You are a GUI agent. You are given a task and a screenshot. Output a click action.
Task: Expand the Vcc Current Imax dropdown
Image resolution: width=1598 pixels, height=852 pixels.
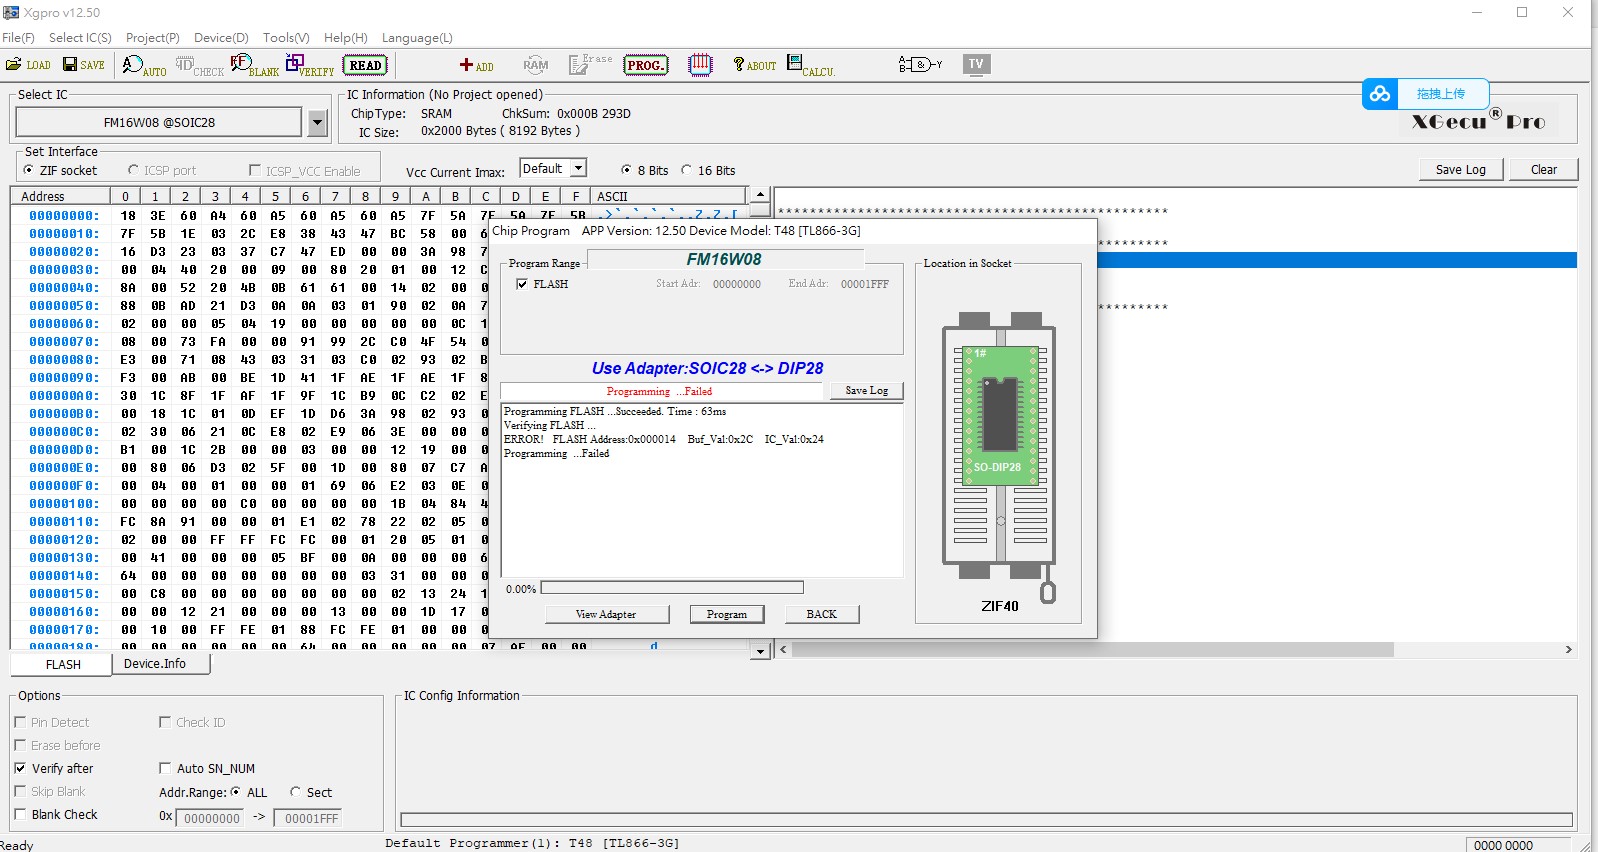tap(577, 169)
